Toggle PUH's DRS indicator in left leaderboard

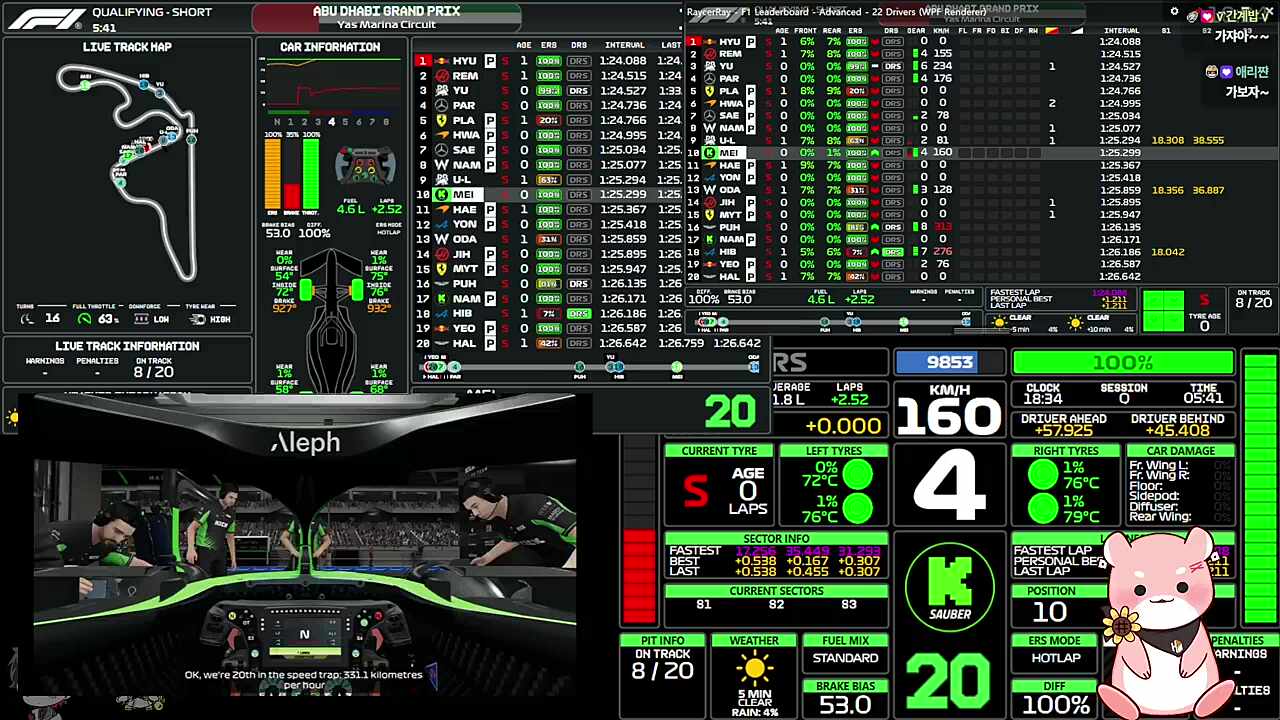578,284
